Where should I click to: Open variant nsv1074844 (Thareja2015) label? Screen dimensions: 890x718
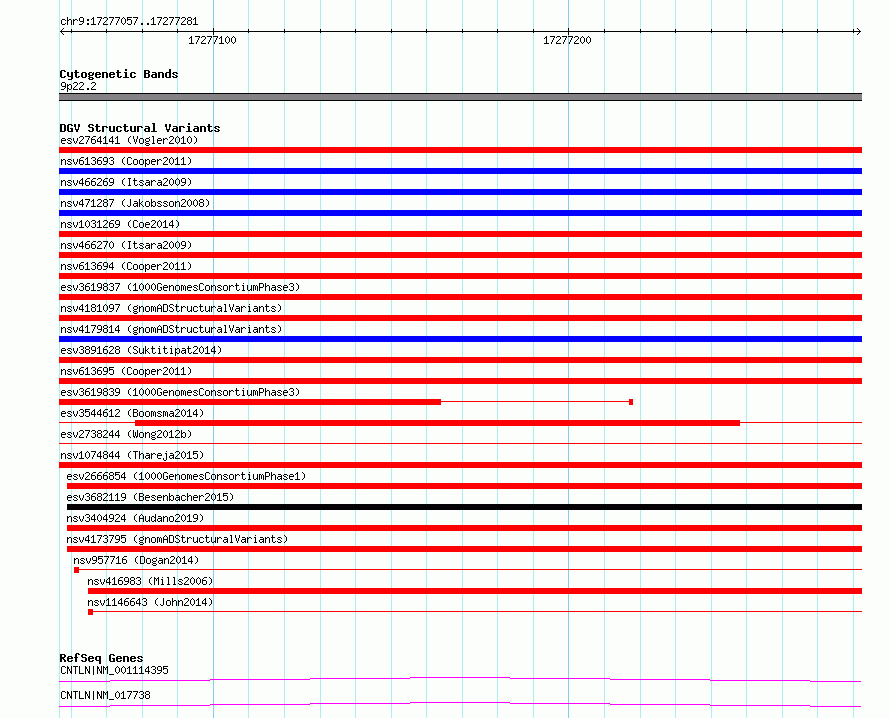pos(132,455)
